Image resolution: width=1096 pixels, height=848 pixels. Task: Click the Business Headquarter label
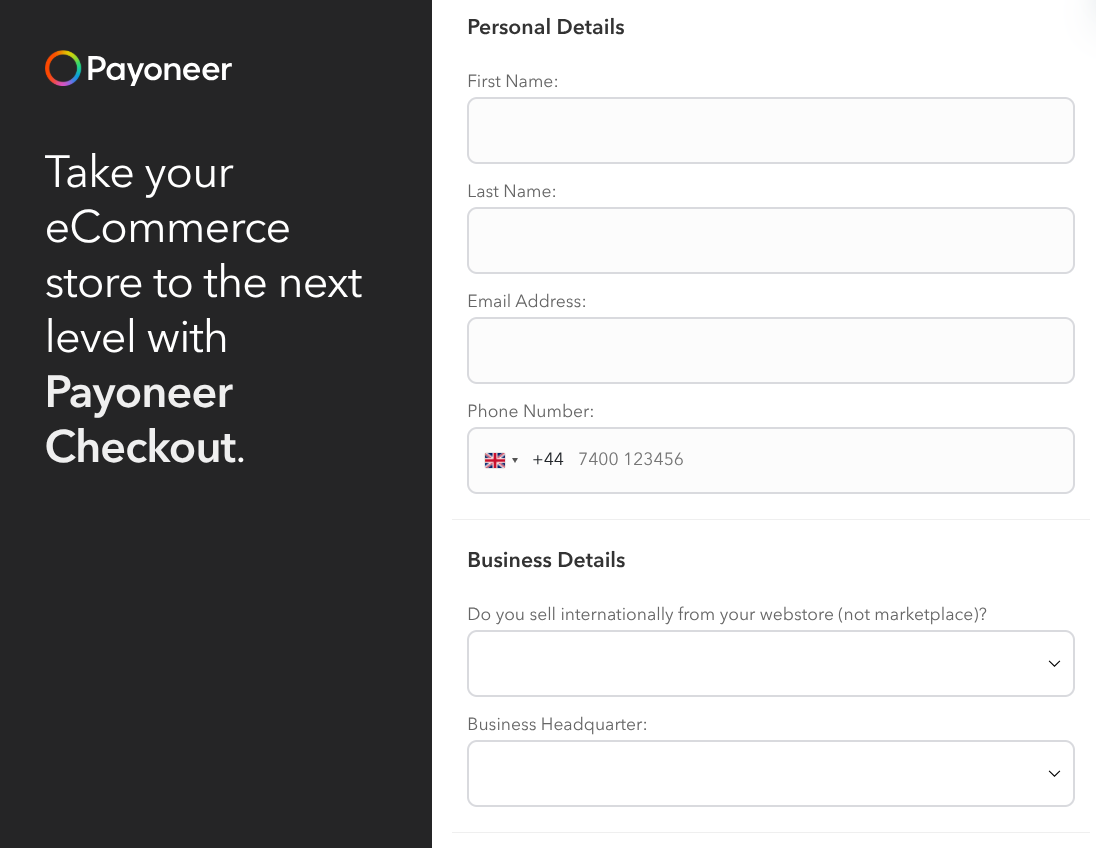click(x=557, y=724)
